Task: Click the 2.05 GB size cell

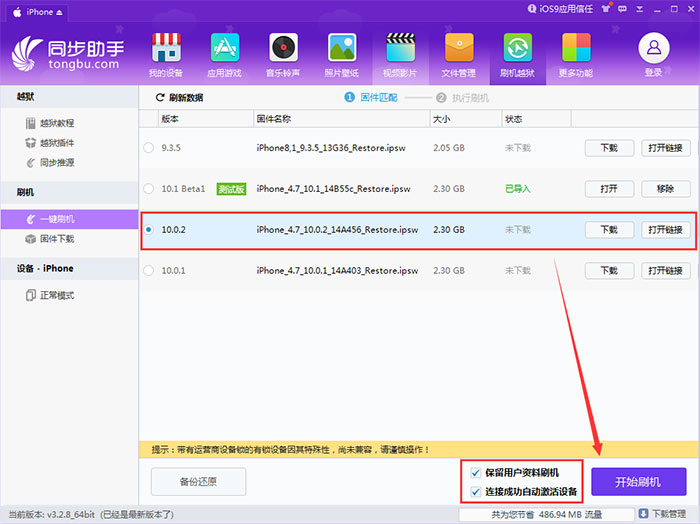Action: (449, 148)
